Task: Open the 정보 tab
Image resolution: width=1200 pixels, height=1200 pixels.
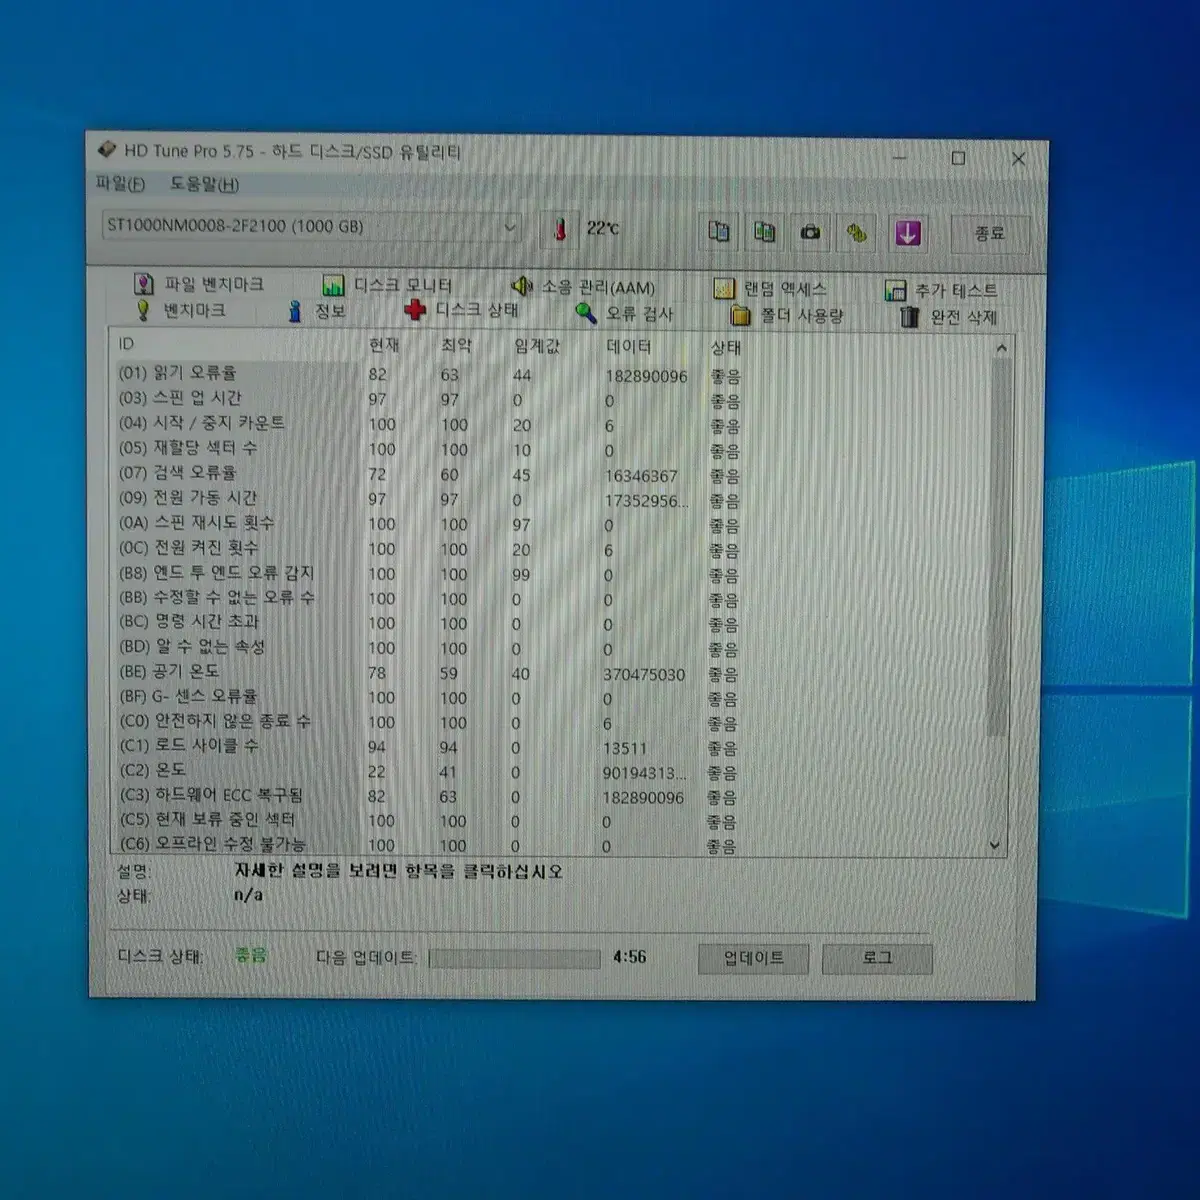Action: (x=316, y=311)
